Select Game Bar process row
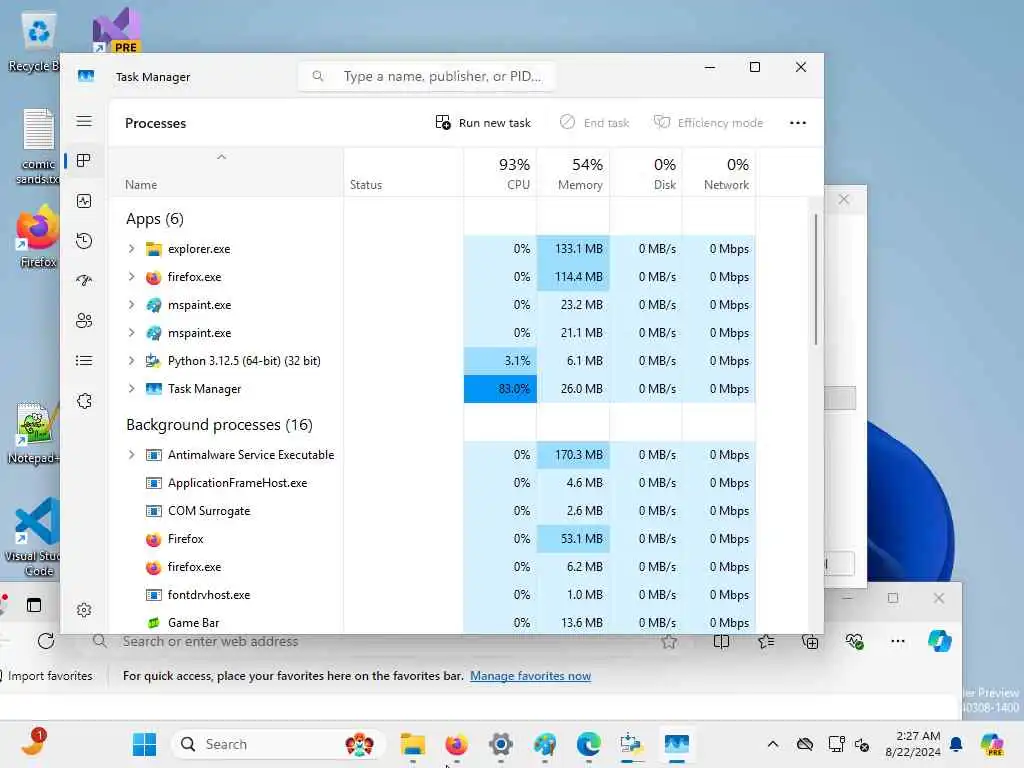This screenshot has width=1024, height=768. pyautogui.click(x=432, y=622)
